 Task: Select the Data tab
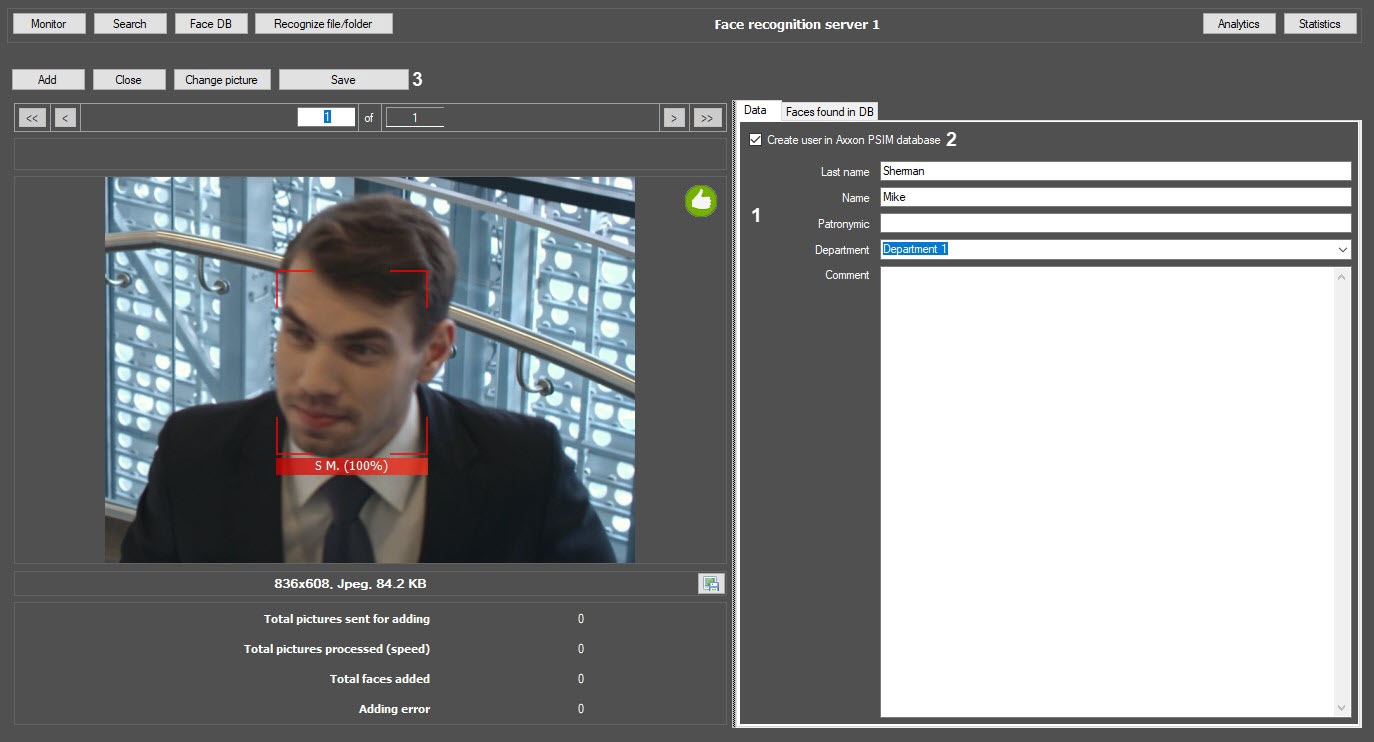(x=756, y=111)
